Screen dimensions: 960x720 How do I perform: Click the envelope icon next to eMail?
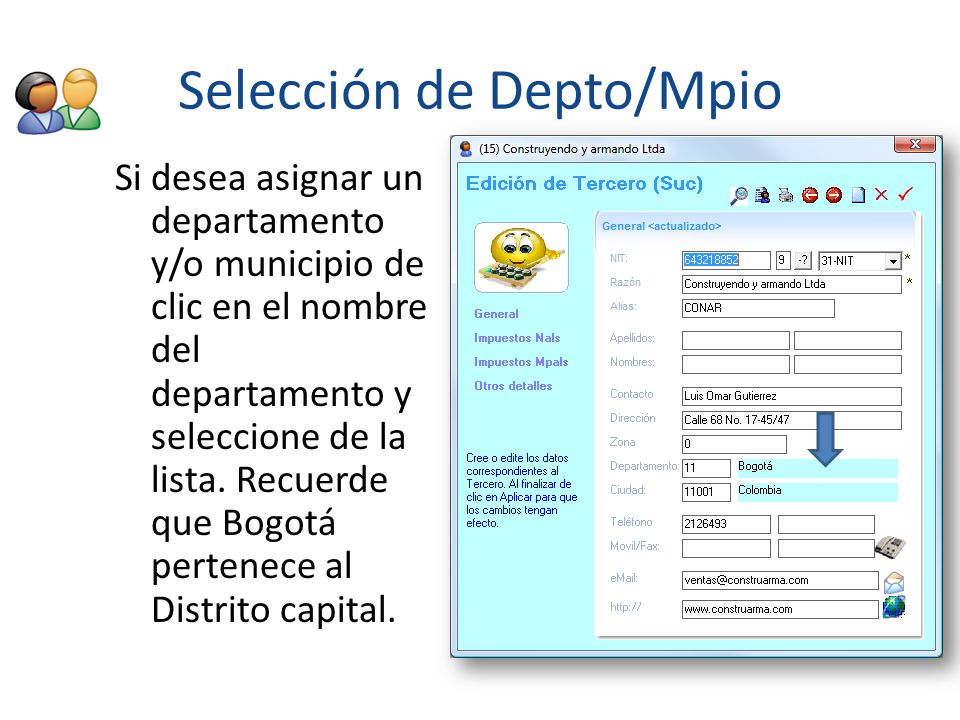(x=894, y=582)
